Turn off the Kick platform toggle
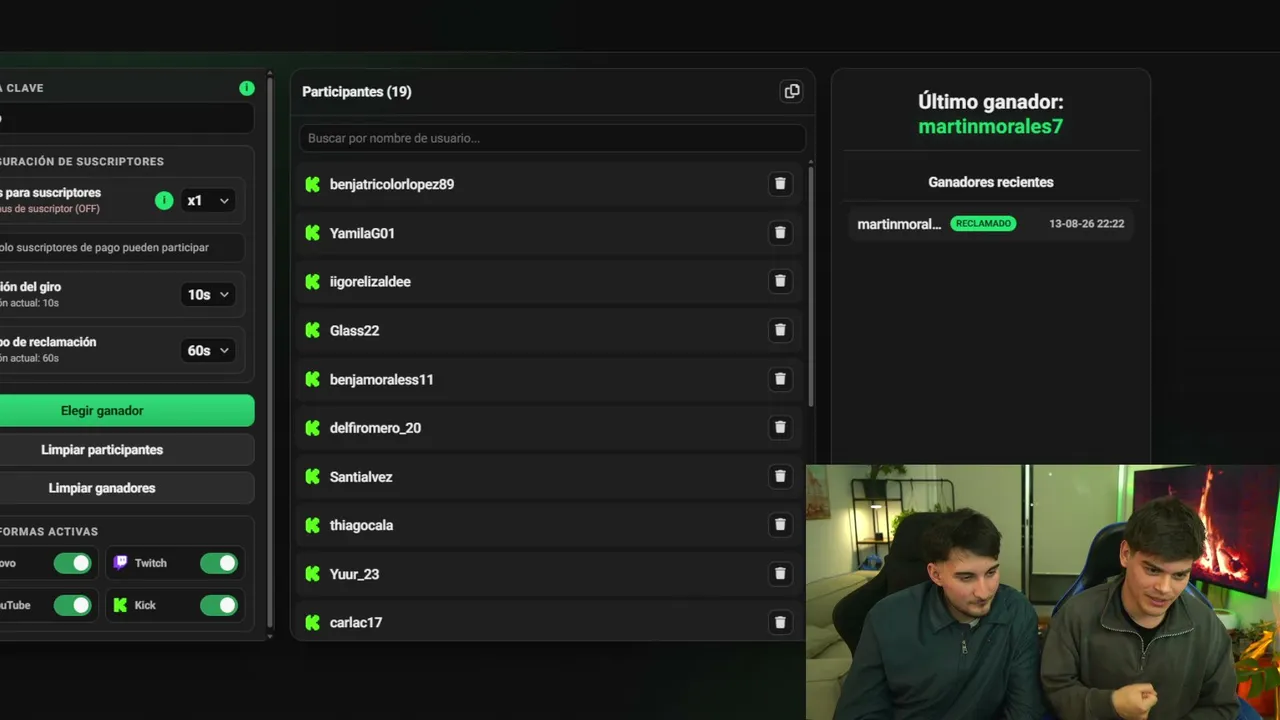Screen dimensions: 1280x720 pos(219,605)
